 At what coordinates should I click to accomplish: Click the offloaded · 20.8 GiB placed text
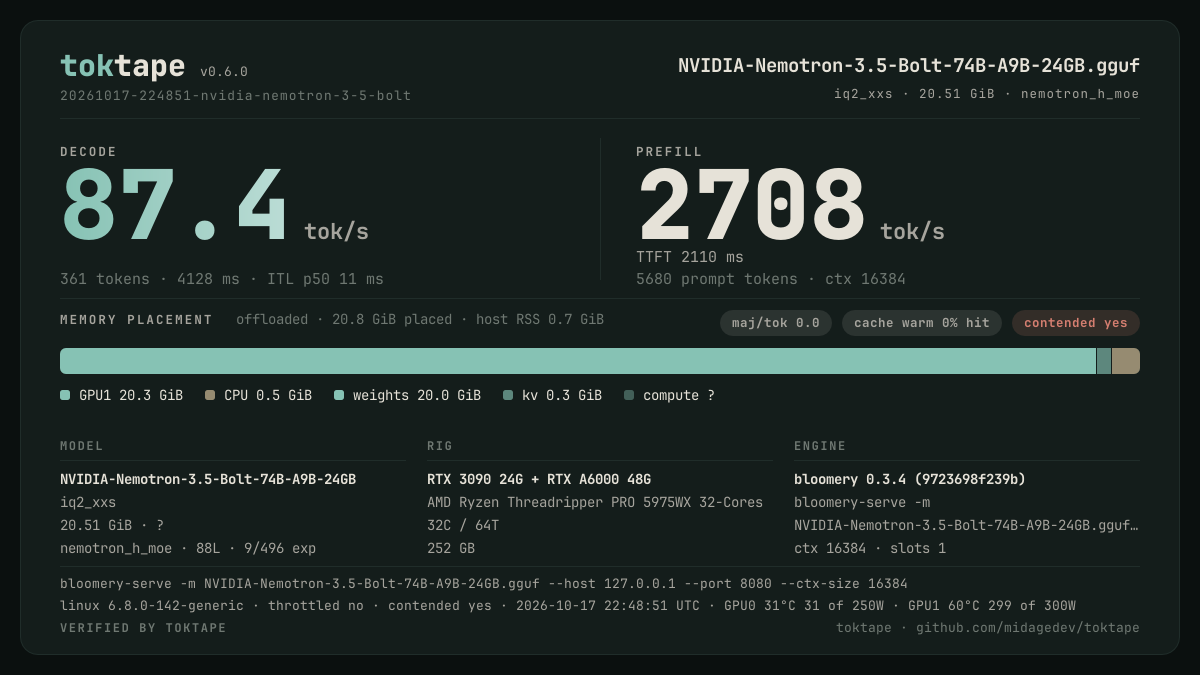pyautogui.click(x=420, y=320)
